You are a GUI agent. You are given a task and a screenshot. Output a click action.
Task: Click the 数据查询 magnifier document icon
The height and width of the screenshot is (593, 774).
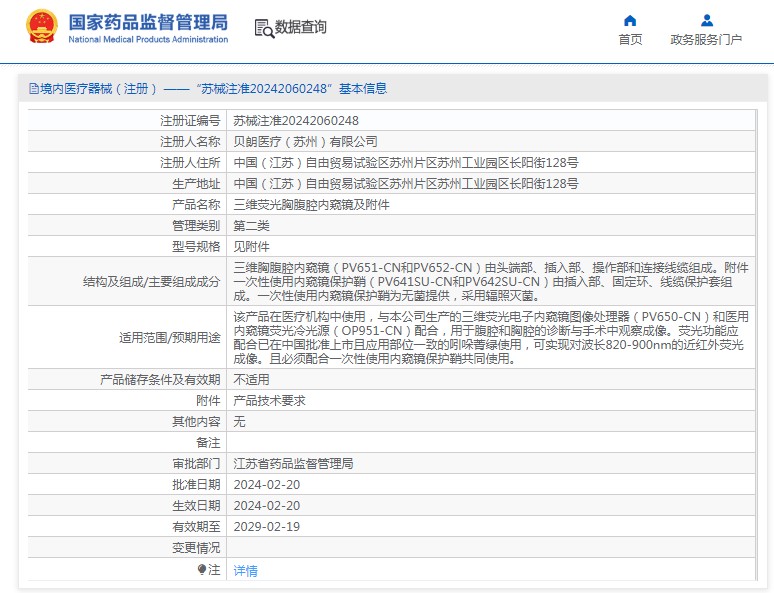(x=264, y=28)
